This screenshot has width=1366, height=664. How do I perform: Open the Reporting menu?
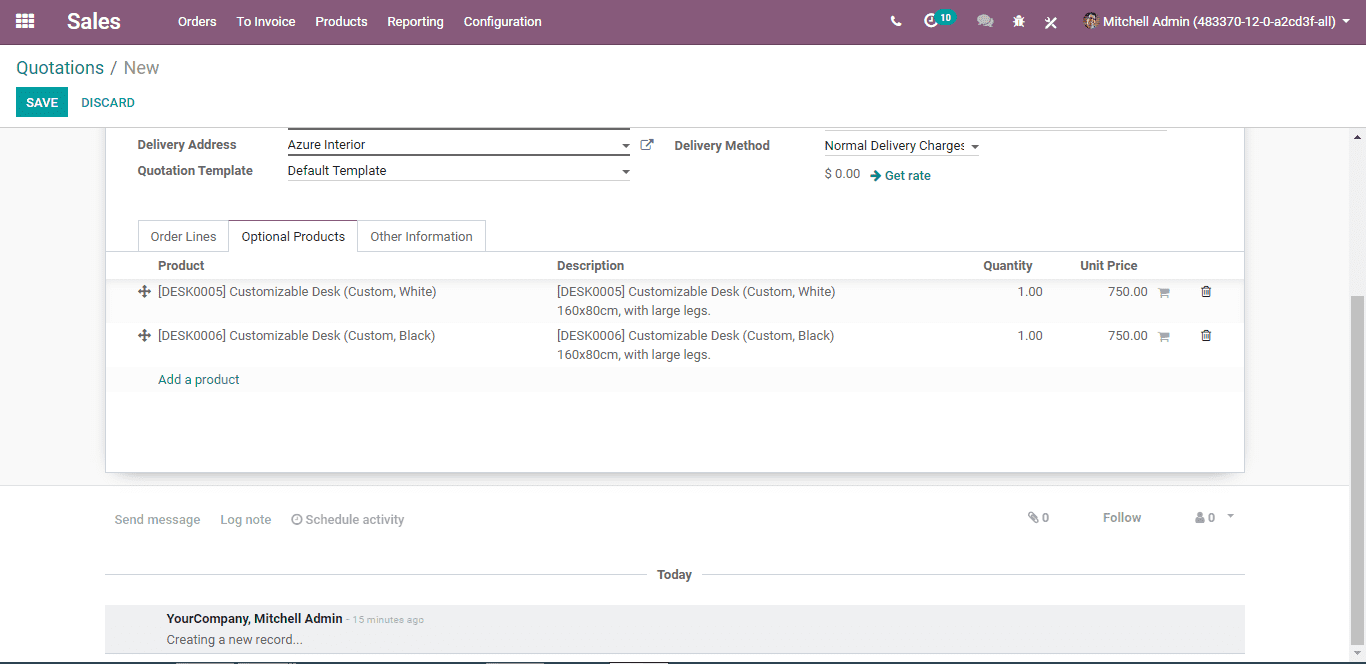point(415,21)
